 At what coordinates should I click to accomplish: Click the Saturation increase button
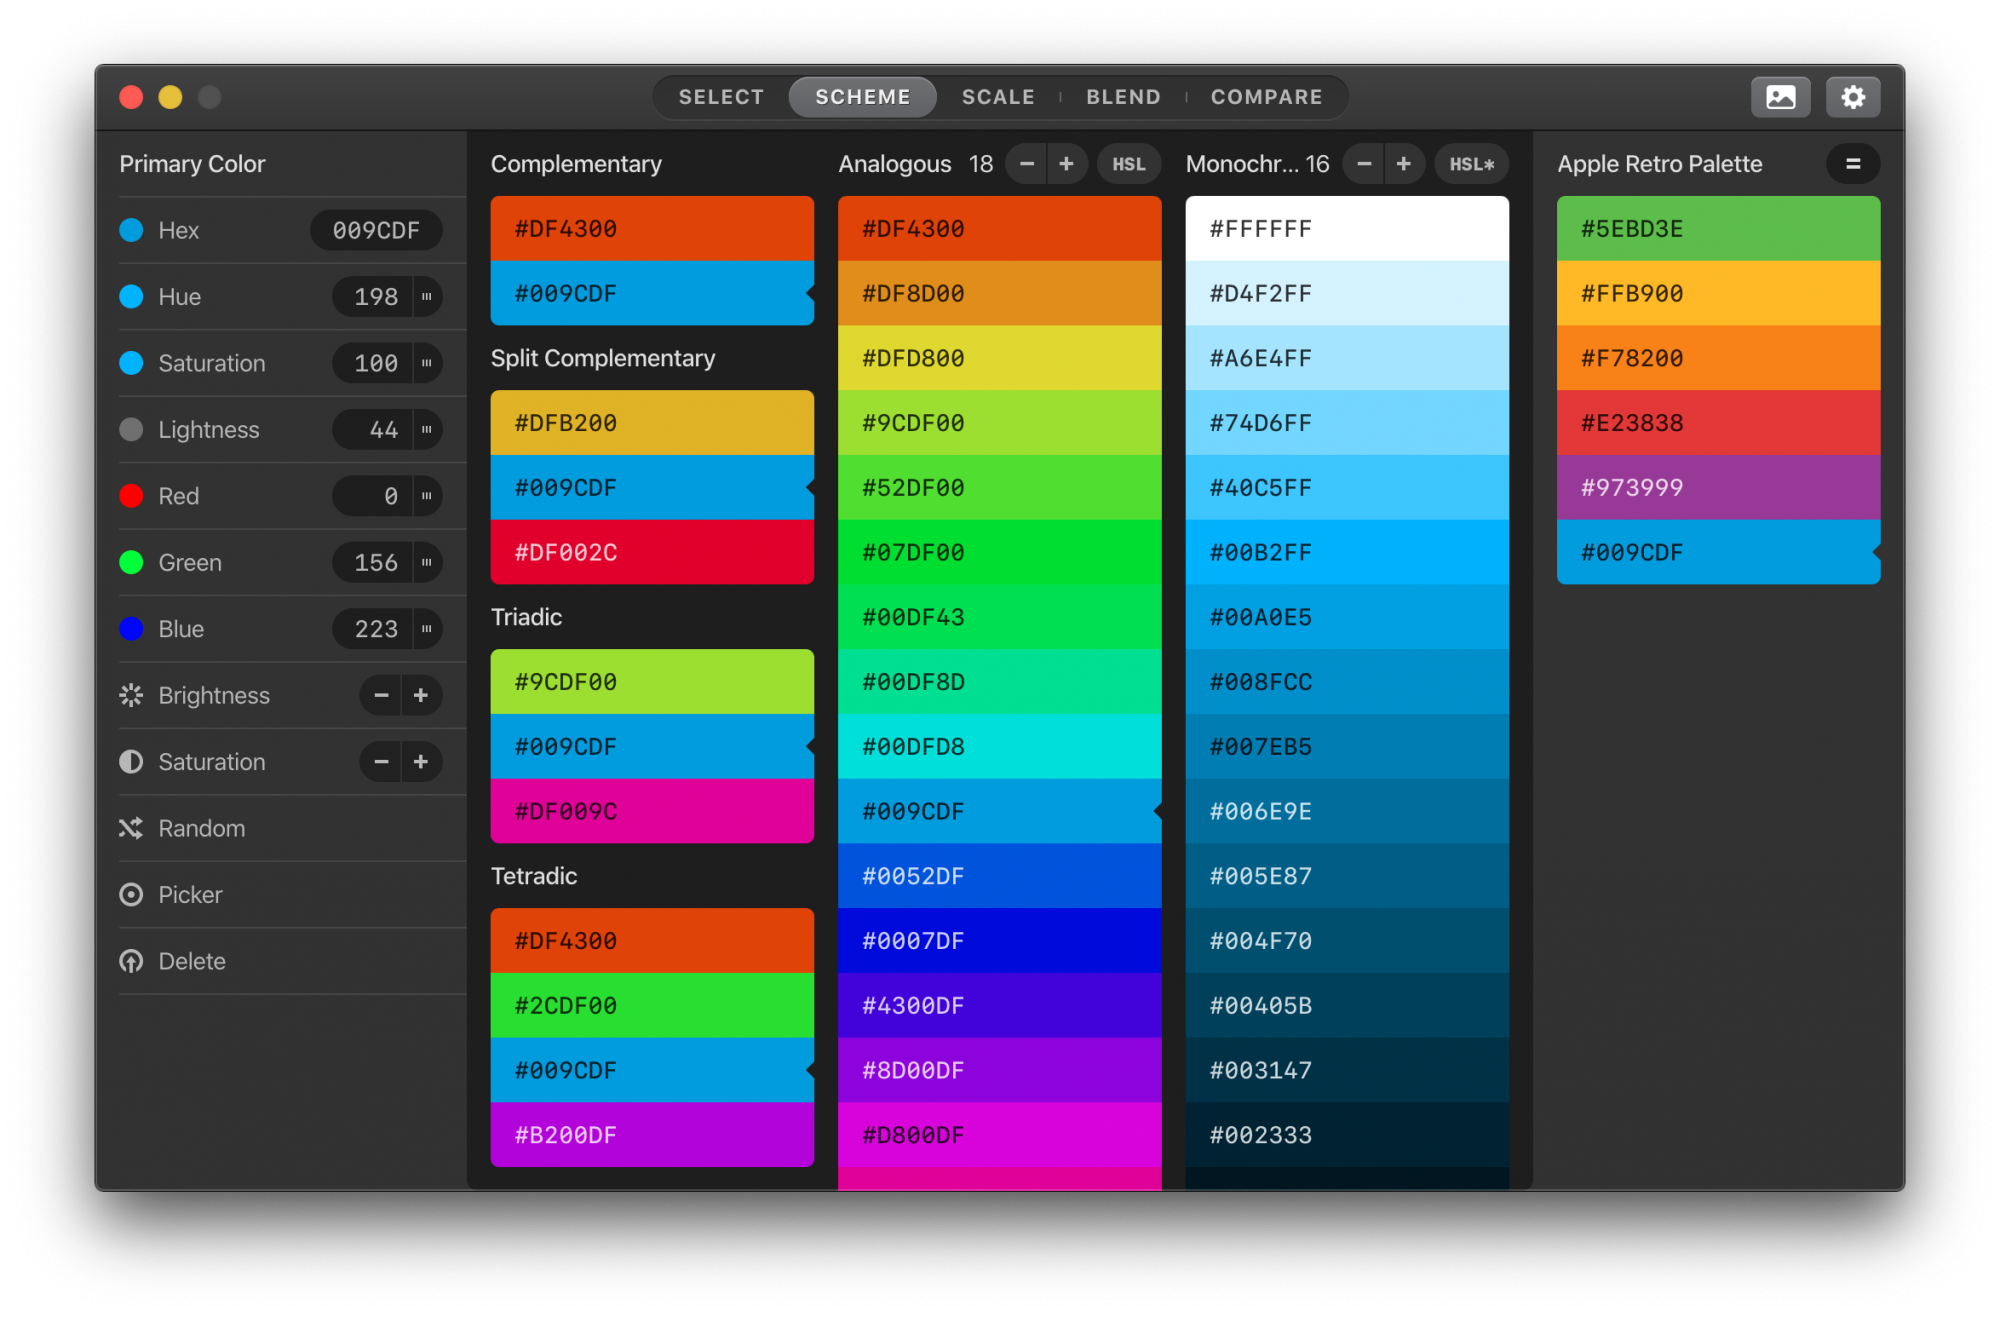coord(422,761)
